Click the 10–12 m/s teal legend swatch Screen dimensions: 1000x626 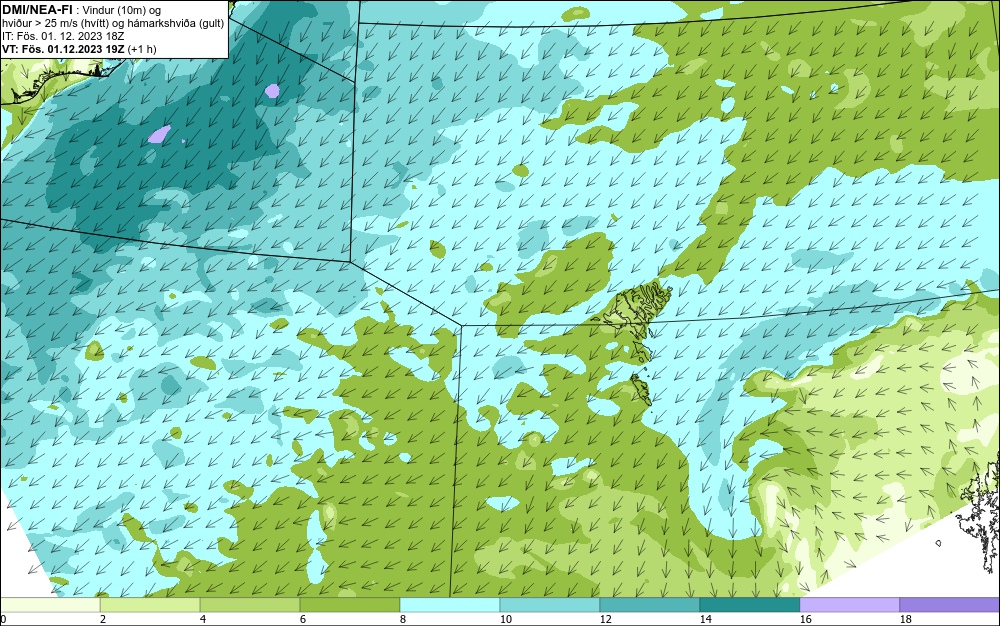coord(550,604)
